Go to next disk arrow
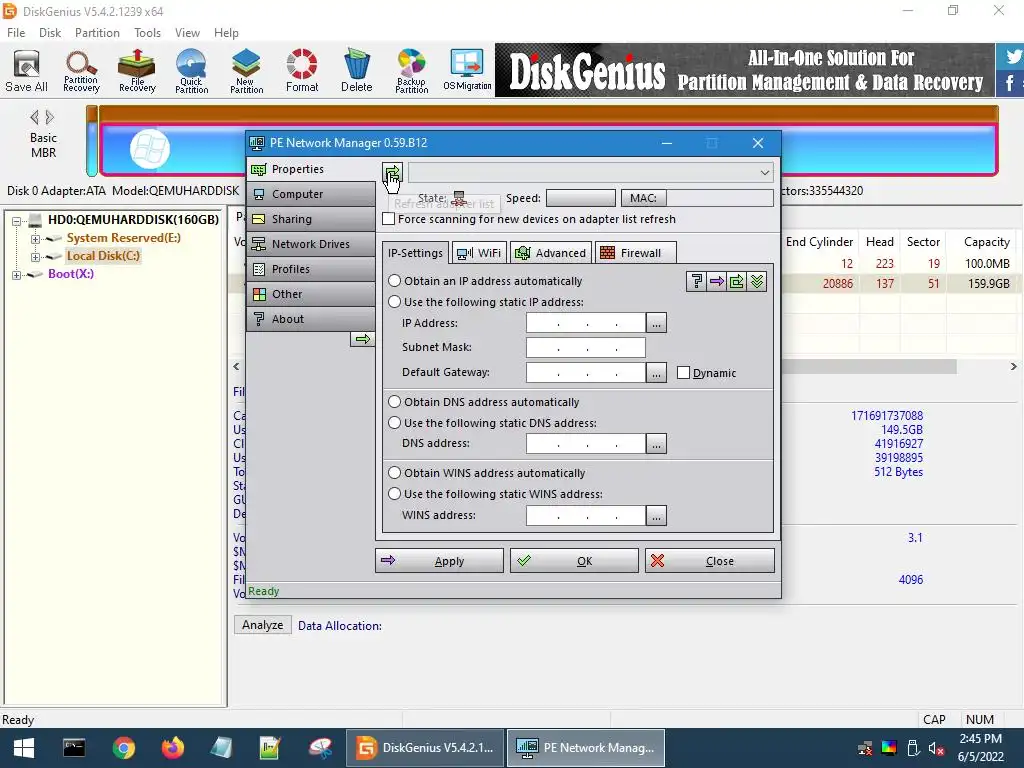Screen dimensions: 1024x768 point(50,118)
